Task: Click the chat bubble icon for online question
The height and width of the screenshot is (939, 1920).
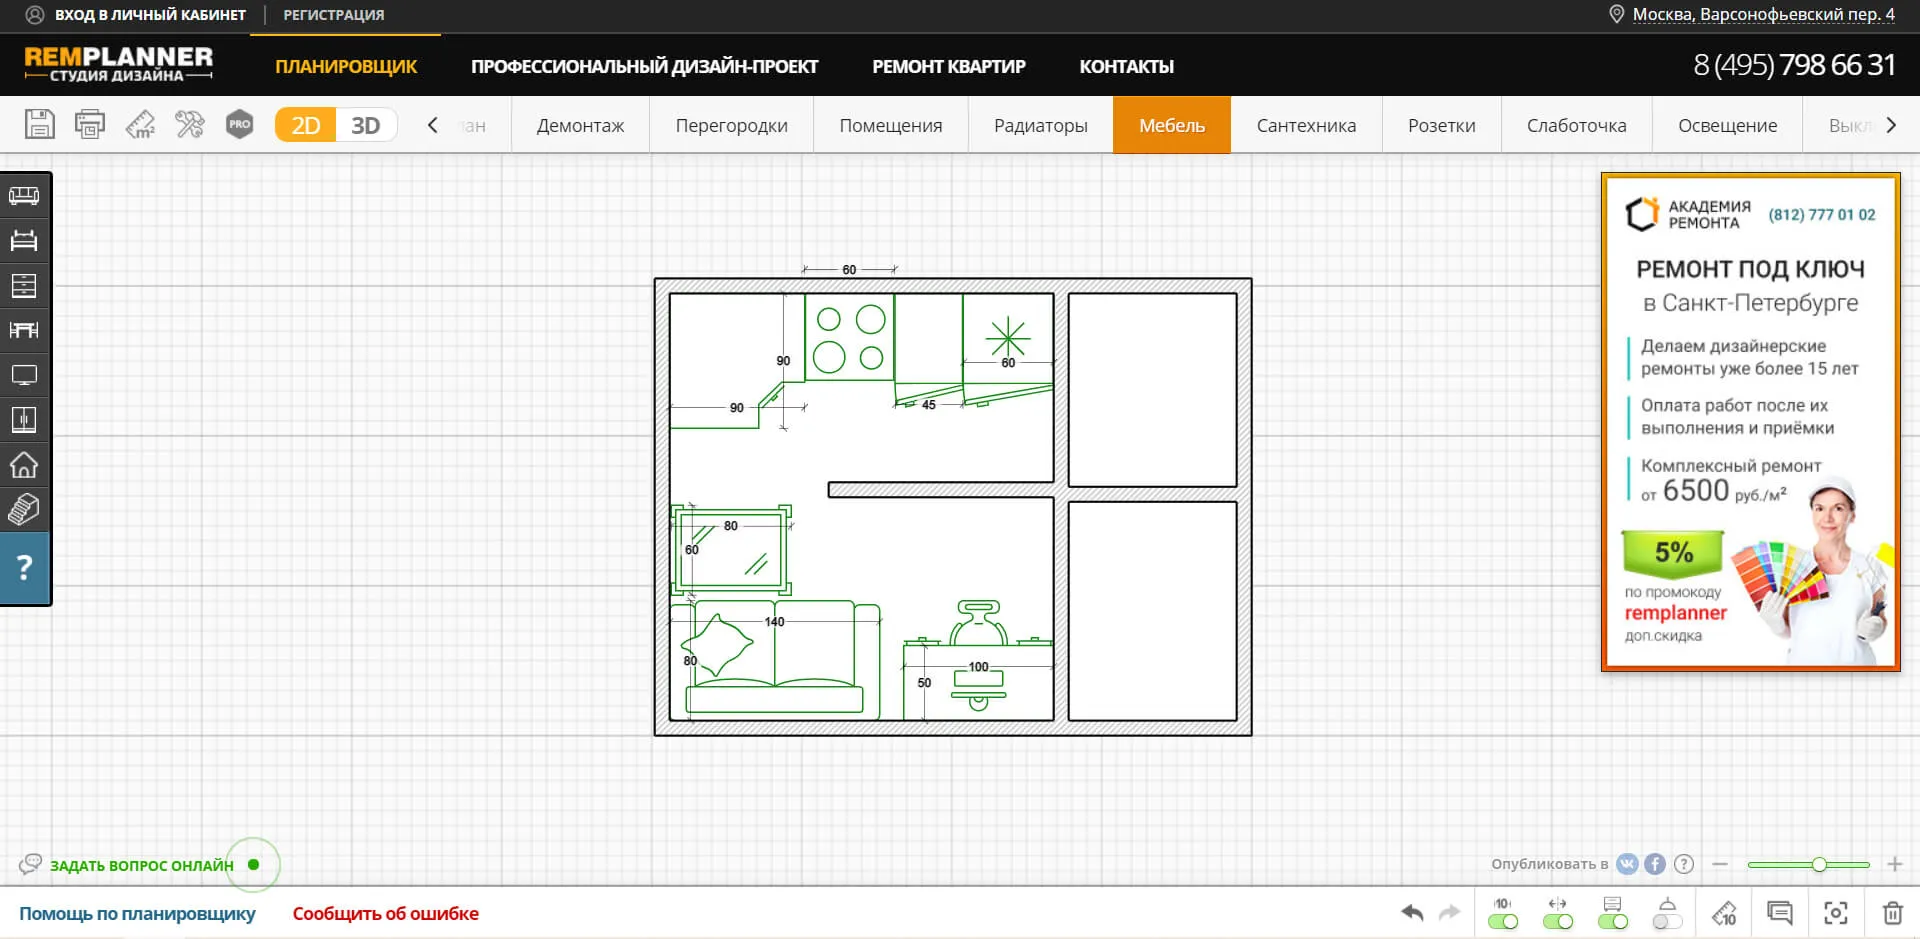Action: point(30,864)
